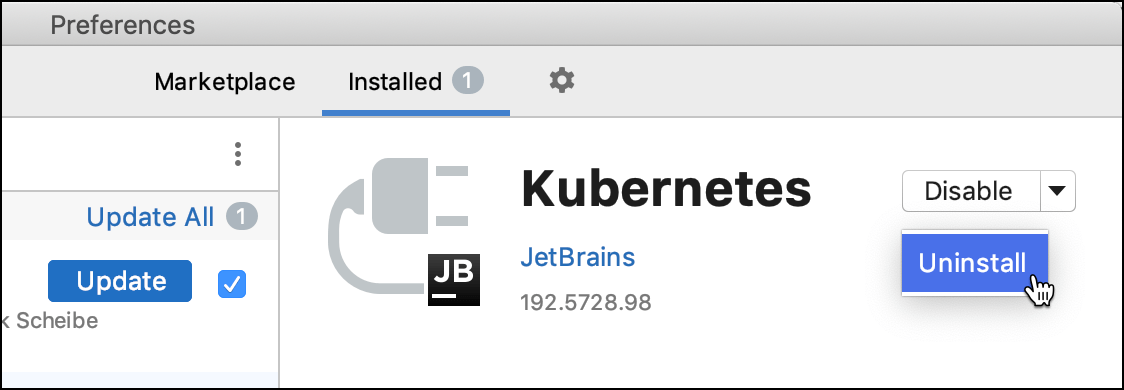Expand the Disable button dropdown arrow

(1057, 191)
